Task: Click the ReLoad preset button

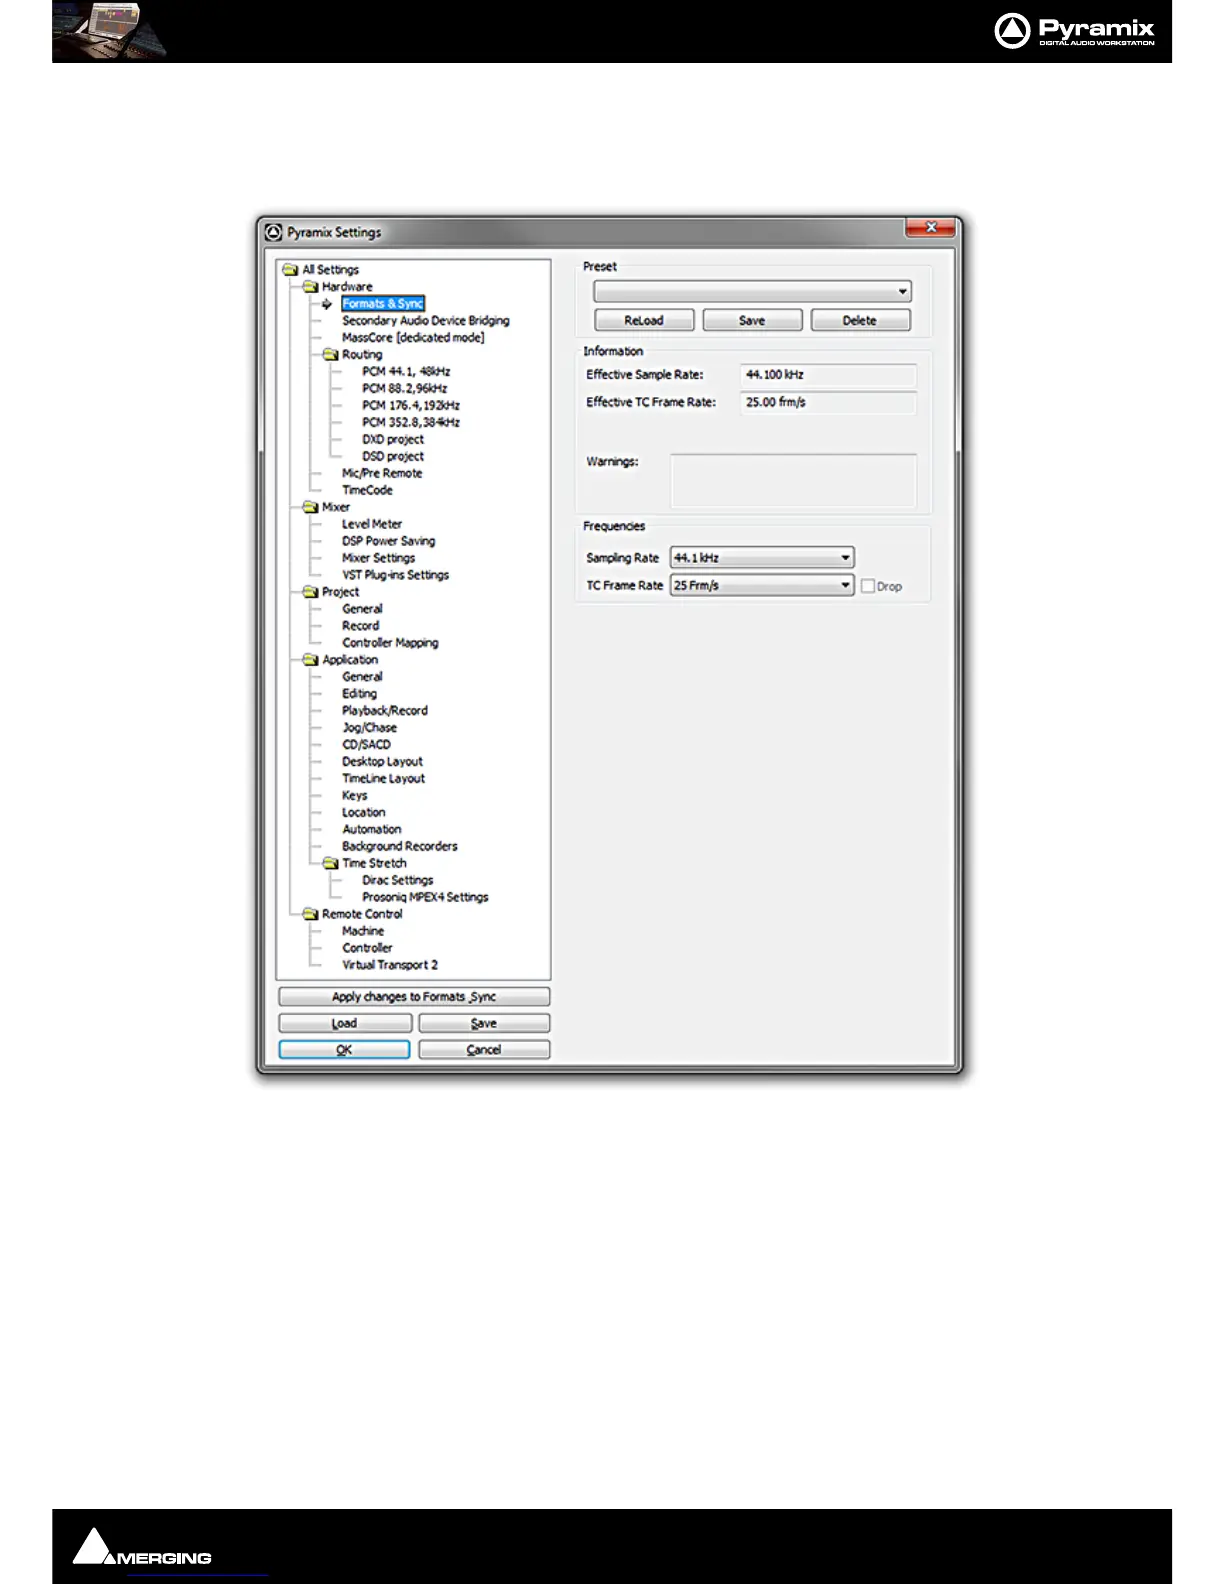Action: pyautogui.click(x=644, y=321)
